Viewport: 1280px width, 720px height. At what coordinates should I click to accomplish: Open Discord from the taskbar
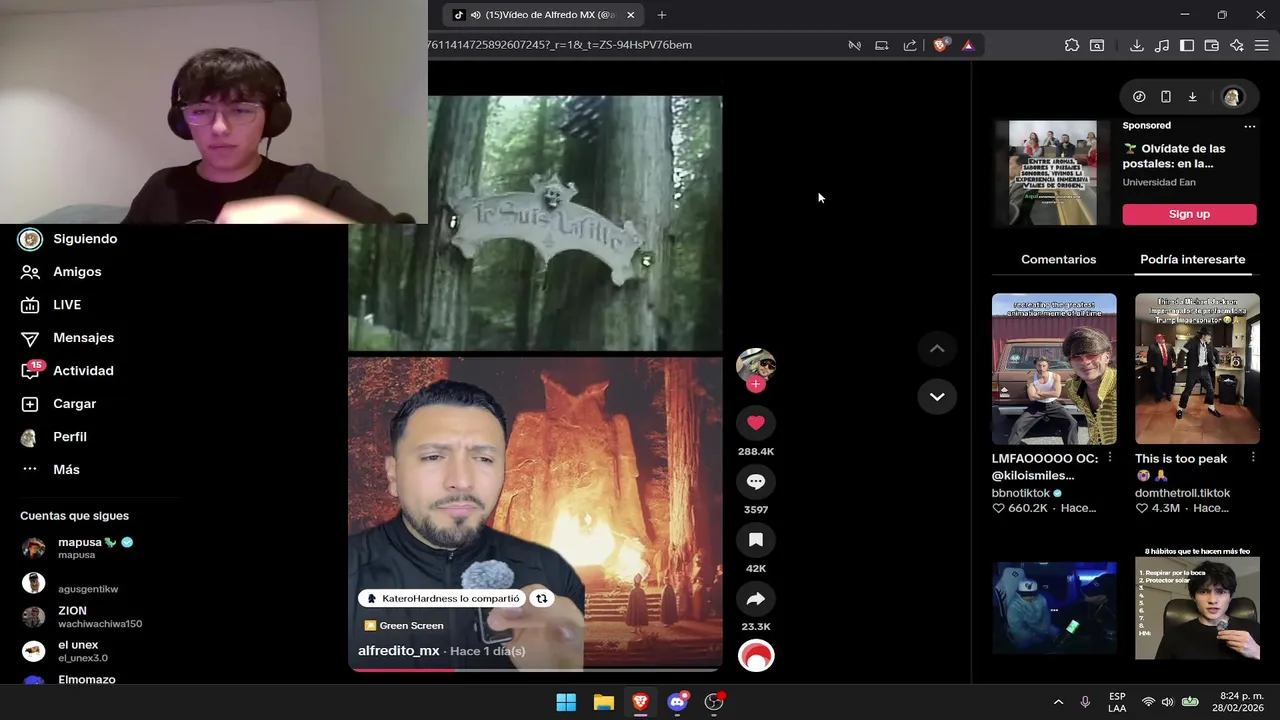click(677, 702)
